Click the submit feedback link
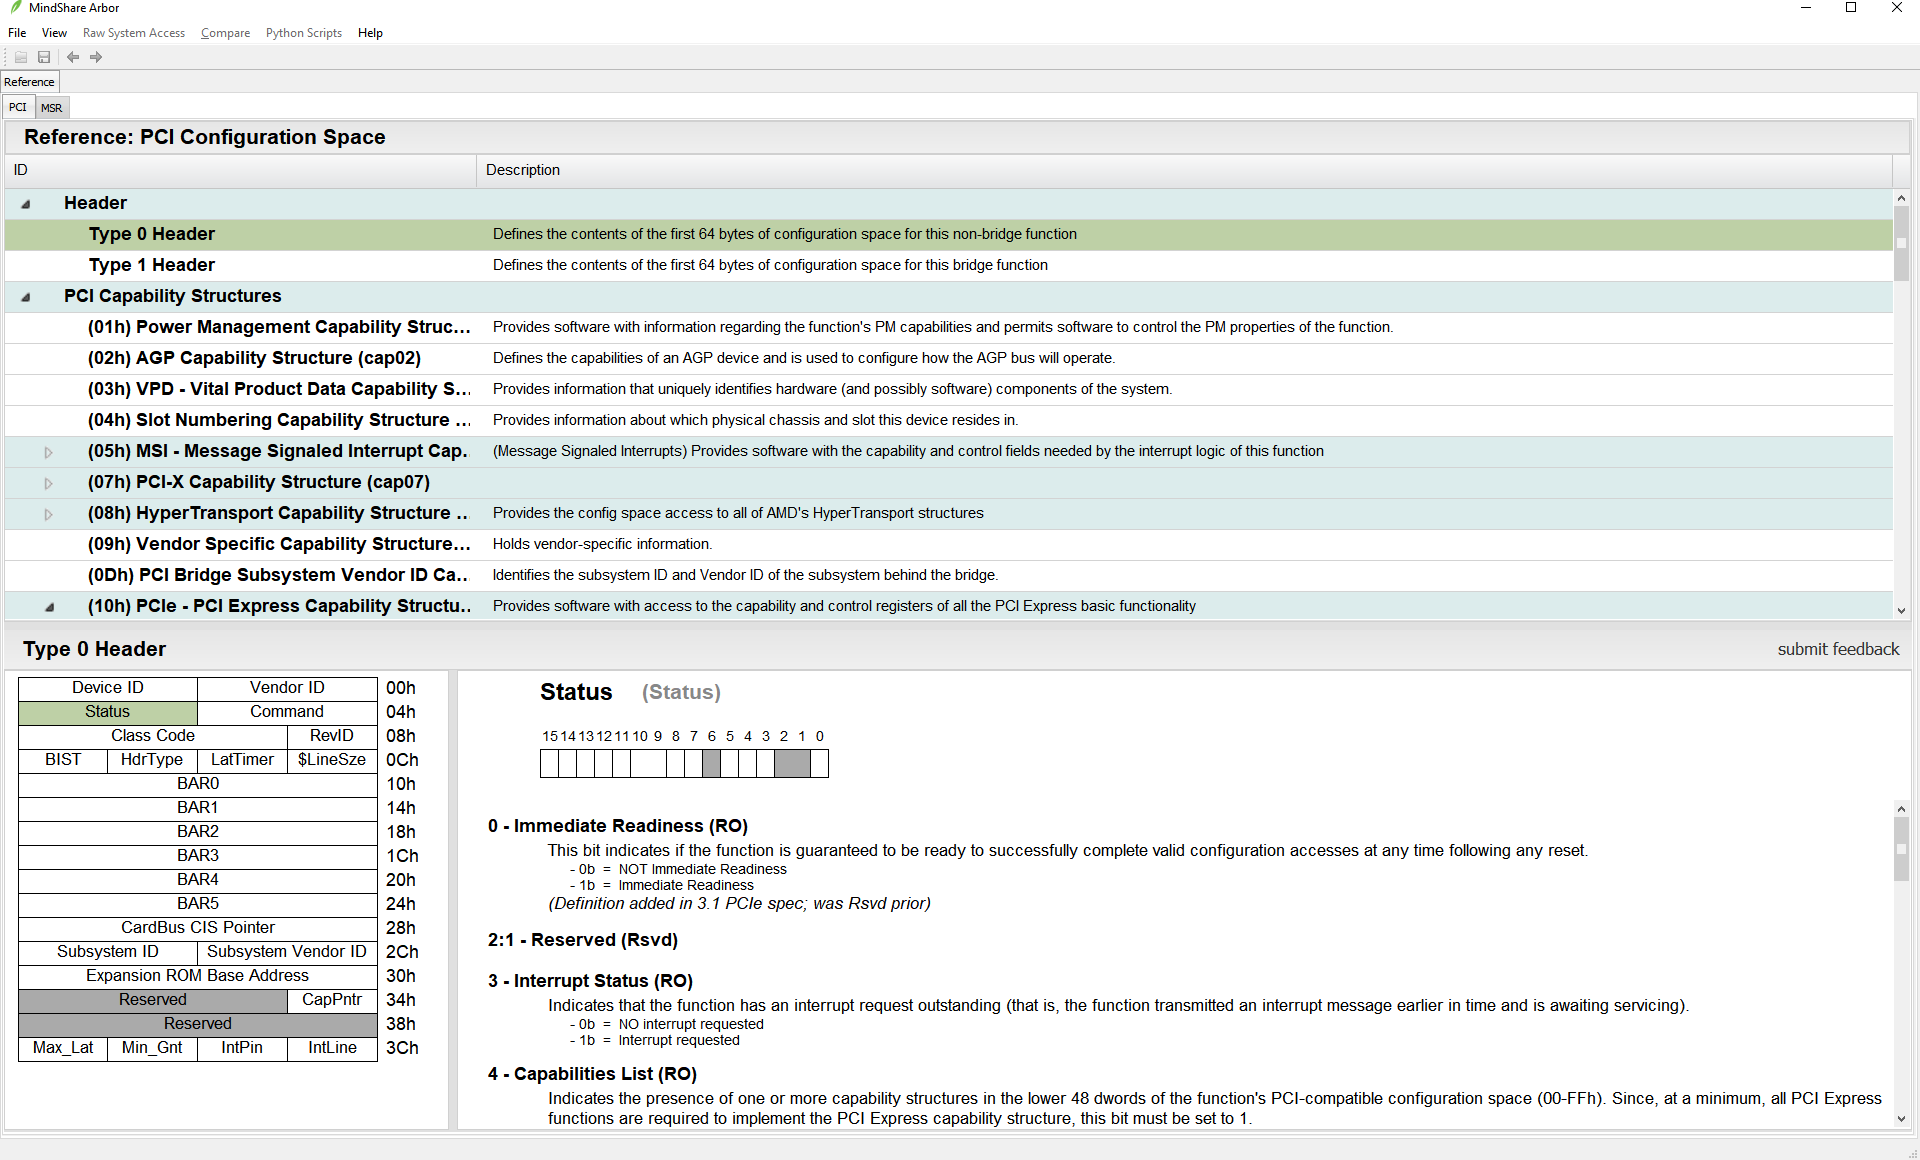 pos(1837,649)
